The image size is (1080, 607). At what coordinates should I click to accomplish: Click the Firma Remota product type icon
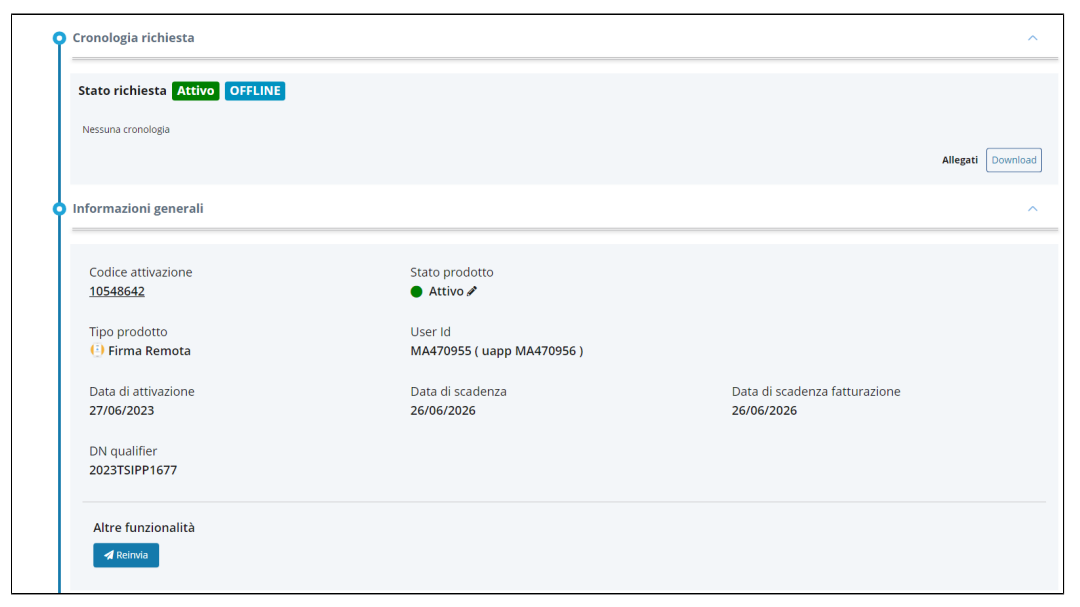tap(97, 351)
